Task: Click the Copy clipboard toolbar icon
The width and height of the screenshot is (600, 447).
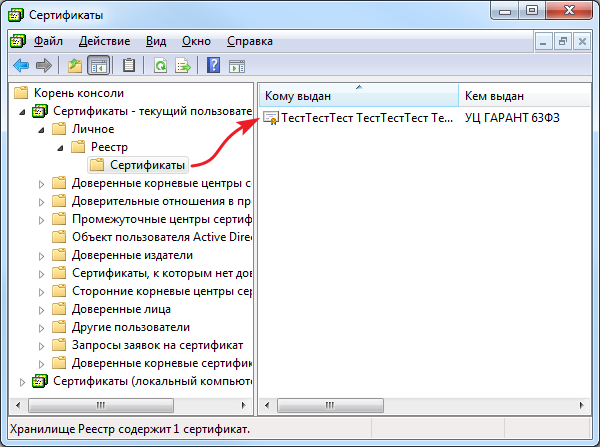Action: pyautogui.click(x=129, y=66)
